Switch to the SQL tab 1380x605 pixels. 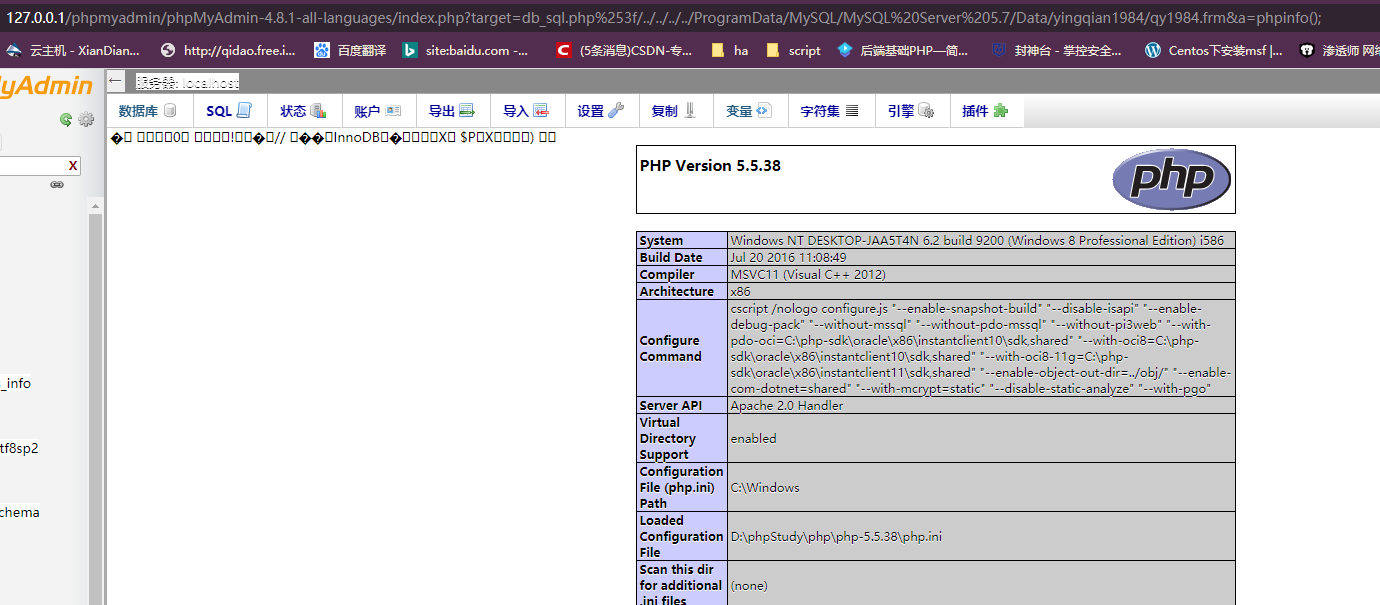(229, 111)
